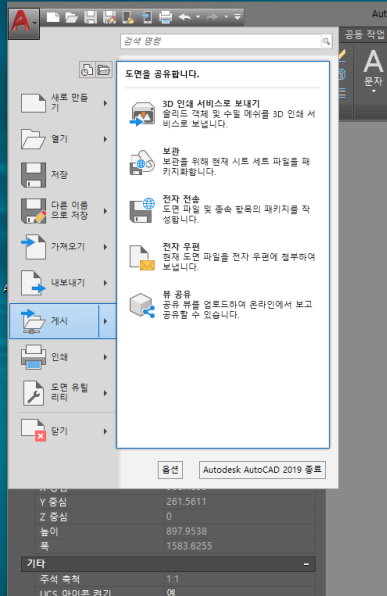Choose 전자 전송 eTransmit option

[223, 209]
